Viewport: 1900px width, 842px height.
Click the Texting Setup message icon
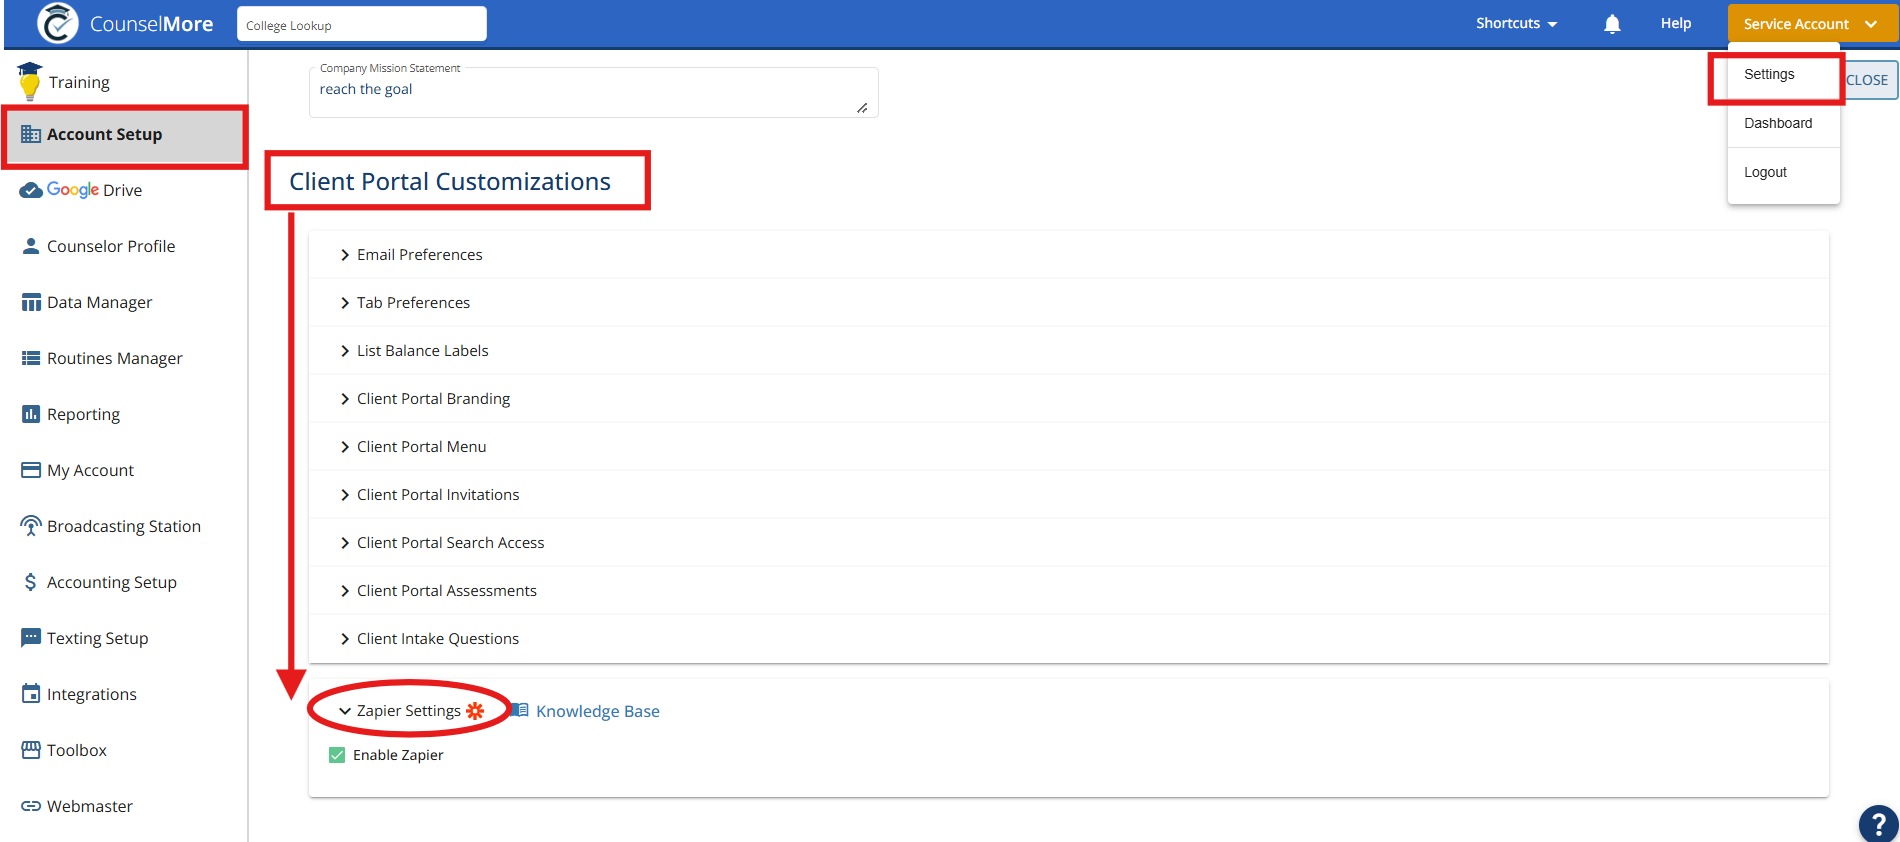coord(31,638)
